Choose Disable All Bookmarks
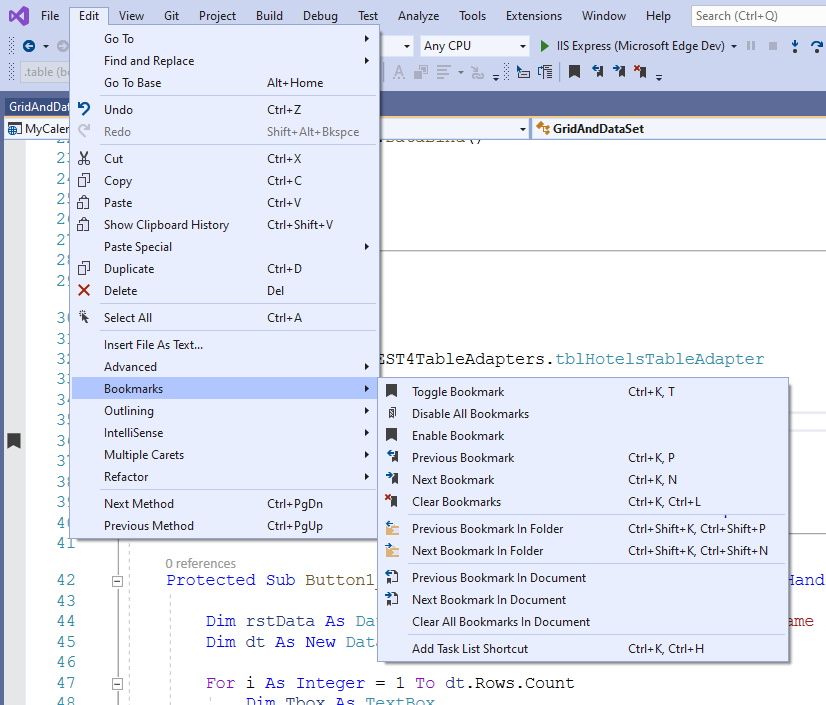826x705 pixels. [x=583, y=414]
